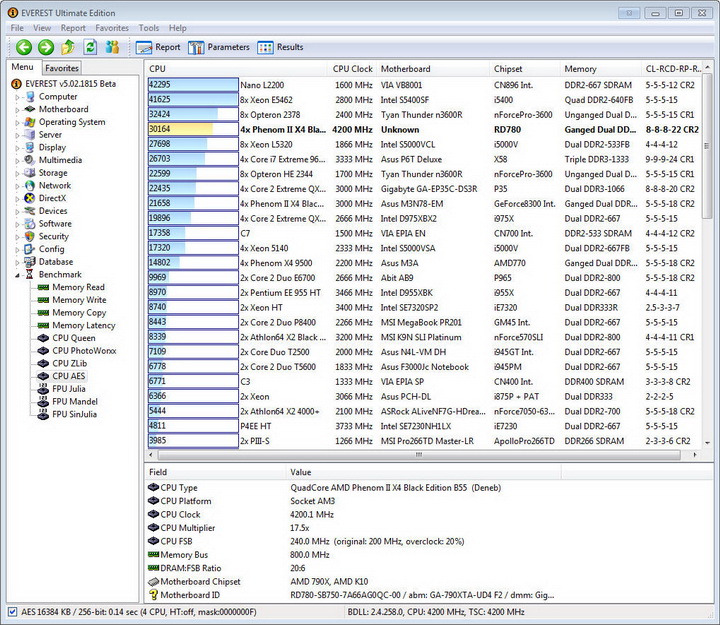The image size is (720, 625).
Task: Select the Multimedia tree icon
Action: [x=30, y=160]
